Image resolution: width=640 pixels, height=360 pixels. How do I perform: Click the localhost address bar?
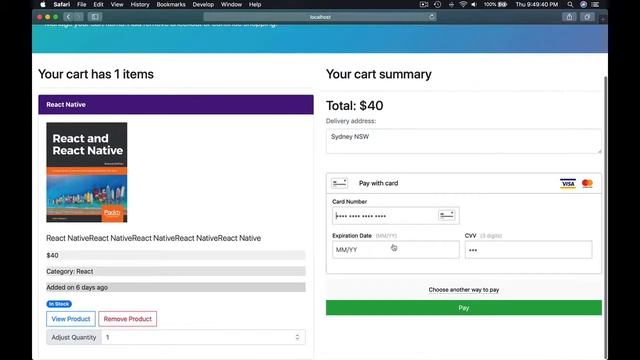point(320,17)
